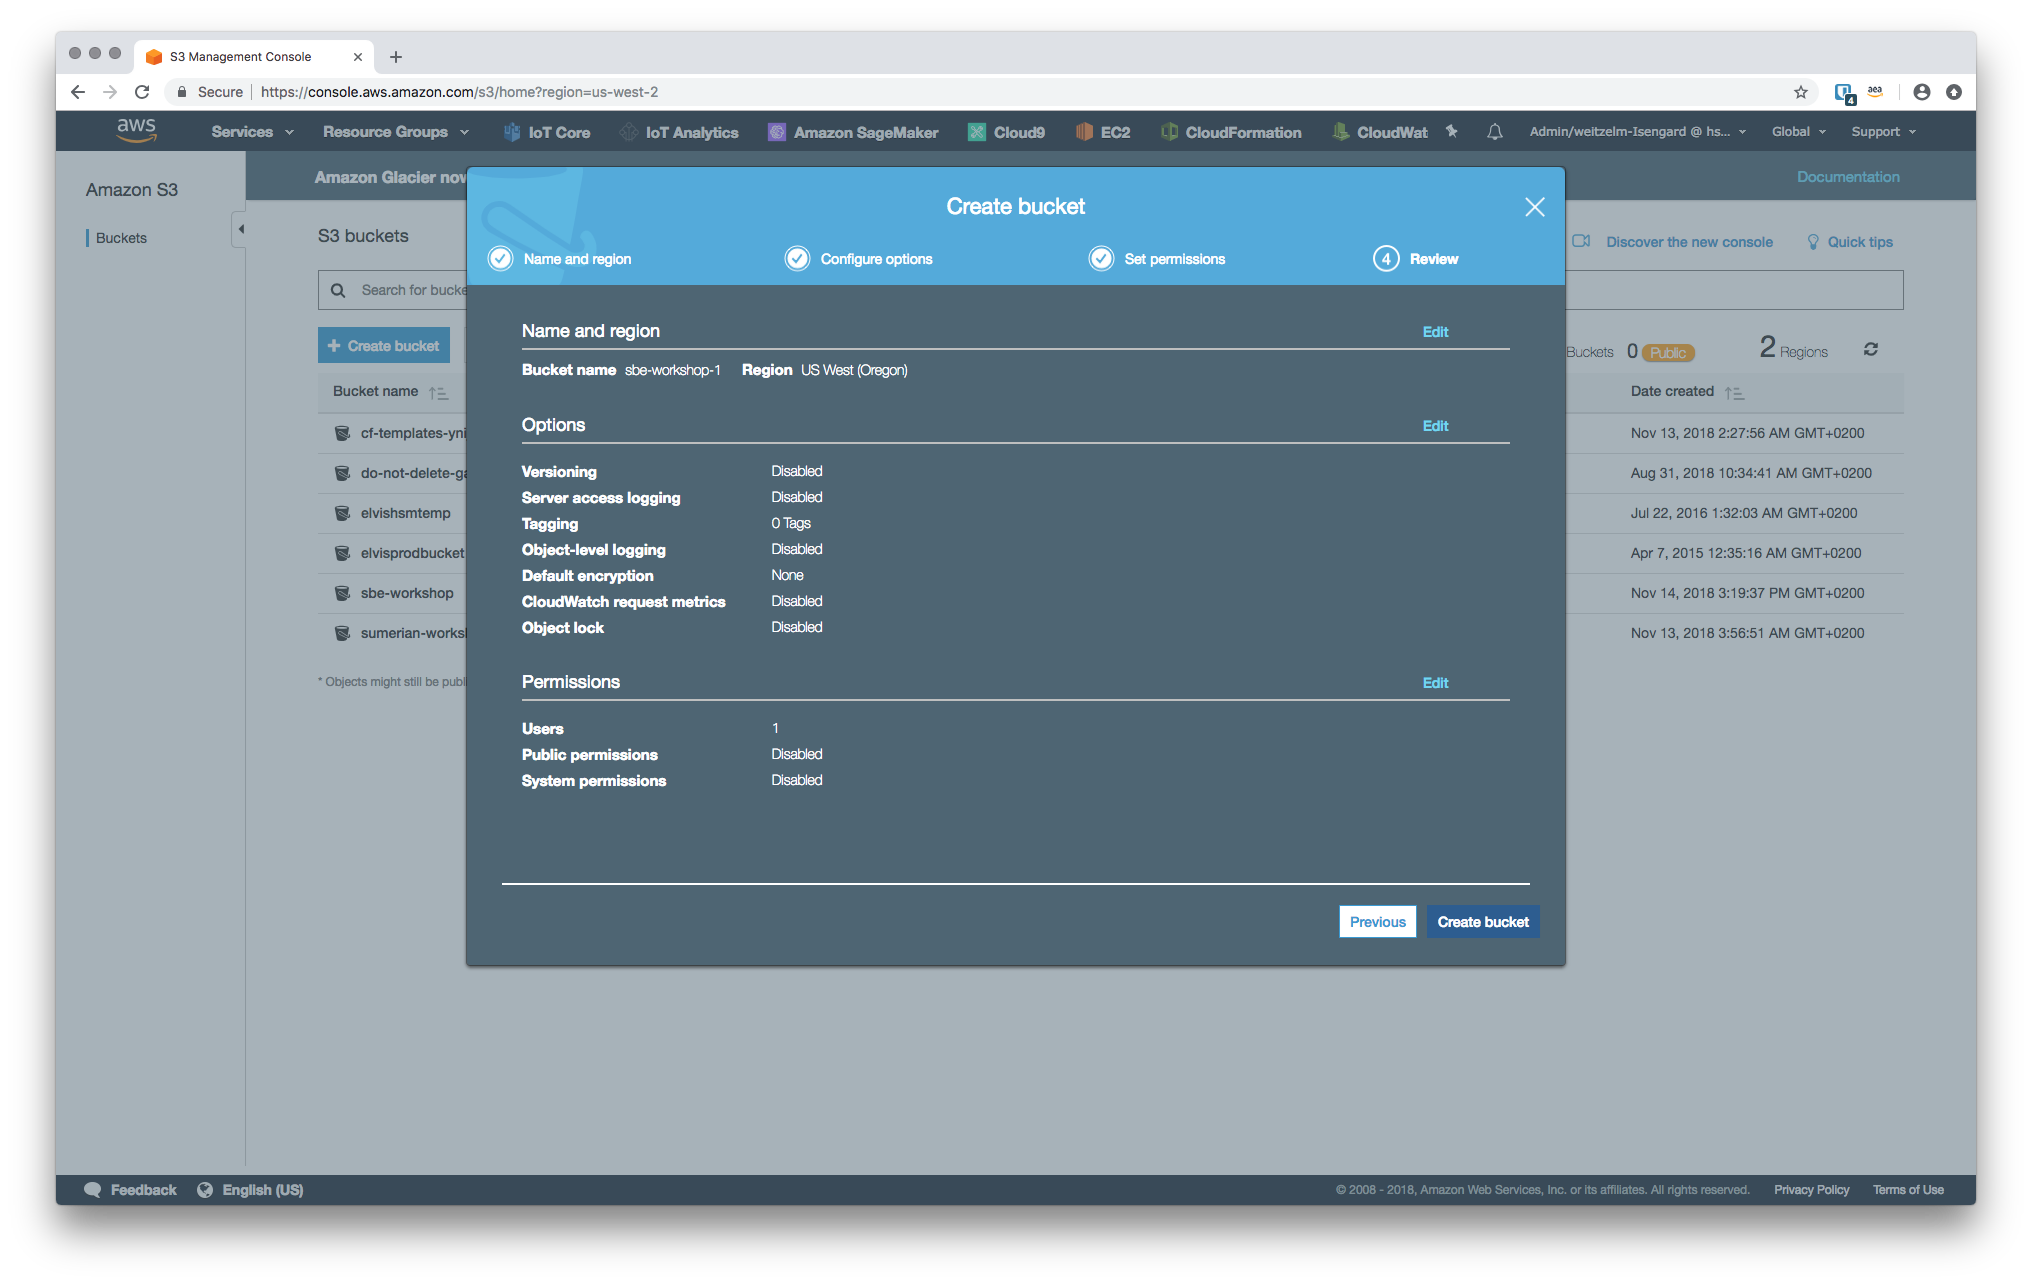Viewport: 2032px width, 1285px height.
Task: Click the Search for buckets field
Action: point(414,290)
